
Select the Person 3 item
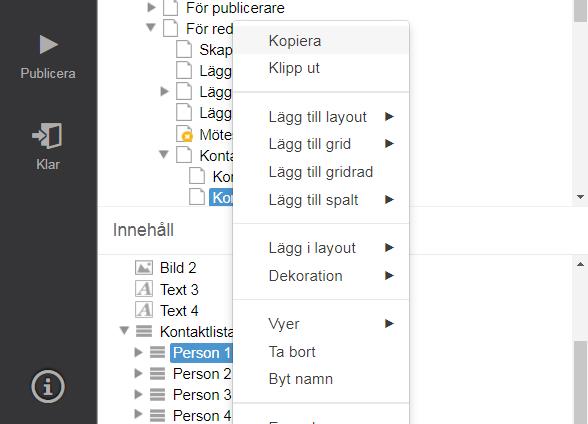(x=202, y=395)
